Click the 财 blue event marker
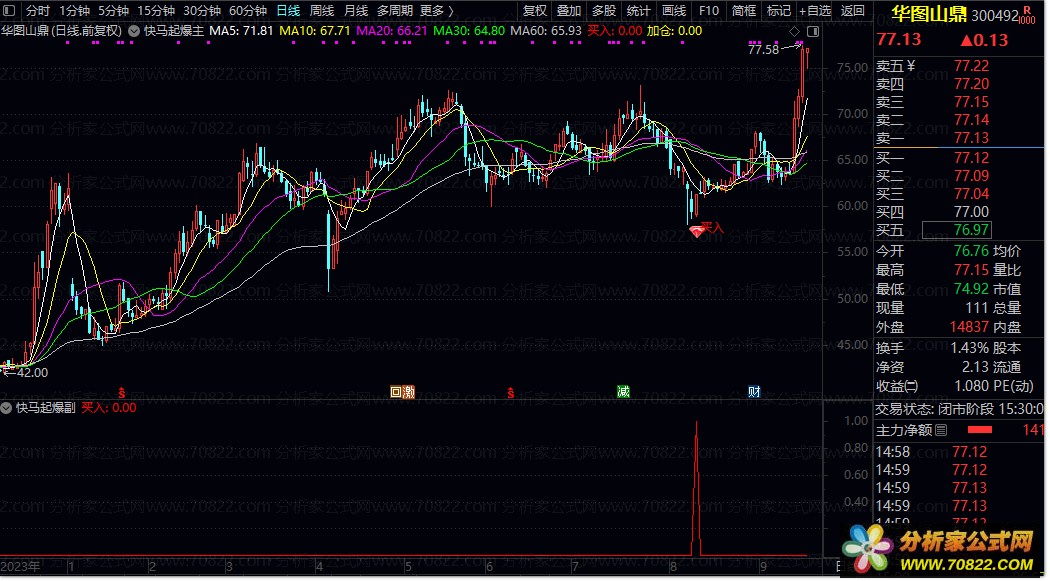Image resolution: width=1050 pixels, height=581 pixels. point(754,392)
